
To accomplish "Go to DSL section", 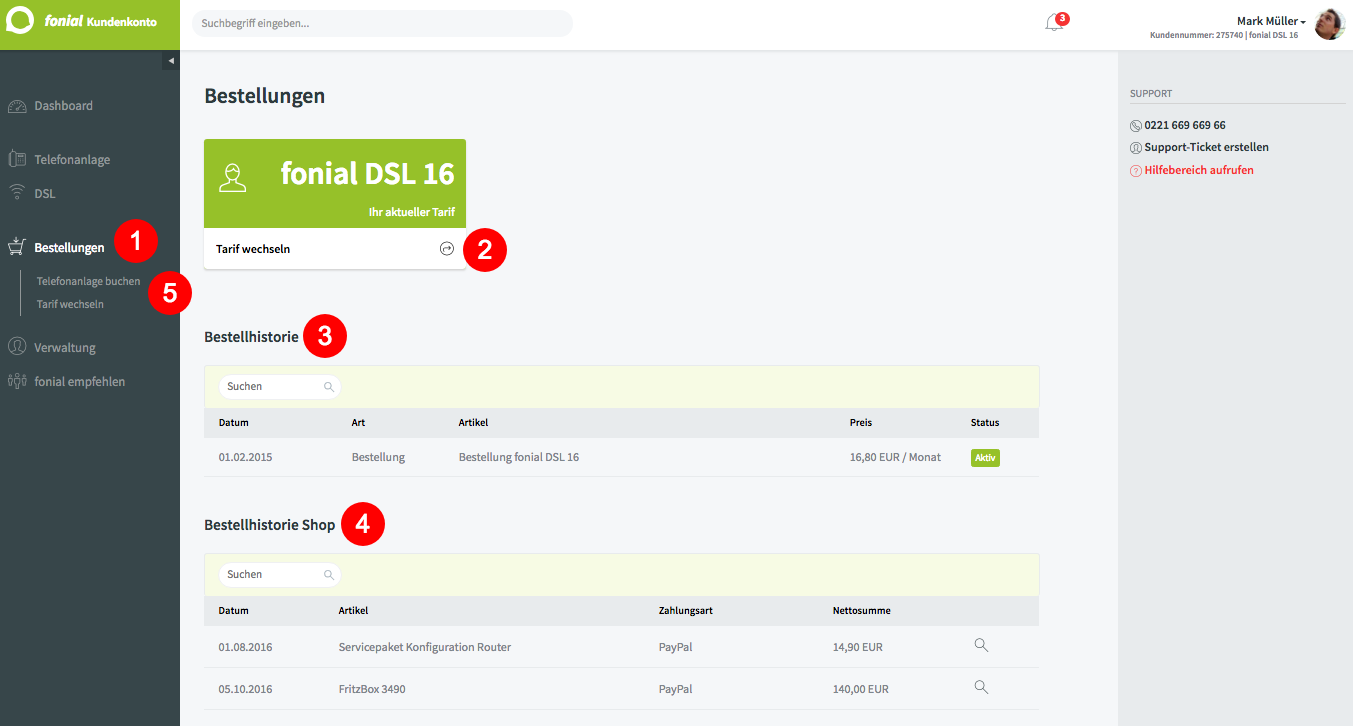I will point(45,194).
